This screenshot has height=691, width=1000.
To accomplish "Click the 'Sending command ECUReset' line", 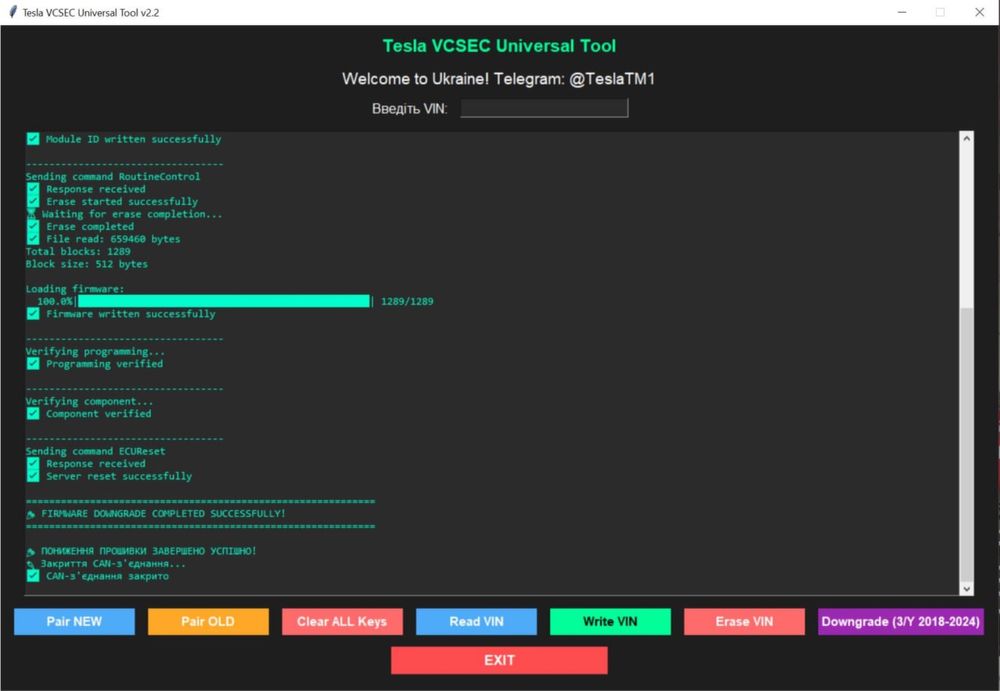I will (96, 451).
